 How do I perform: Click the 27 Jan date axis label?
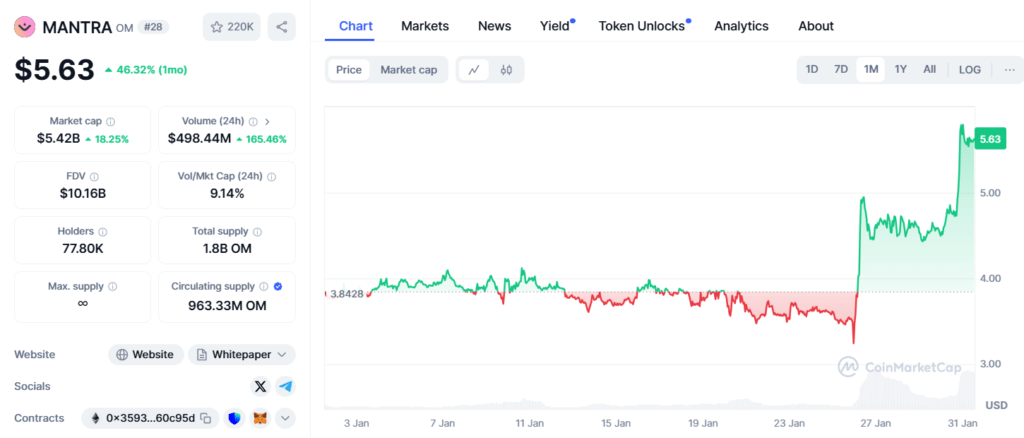point(876,423)
